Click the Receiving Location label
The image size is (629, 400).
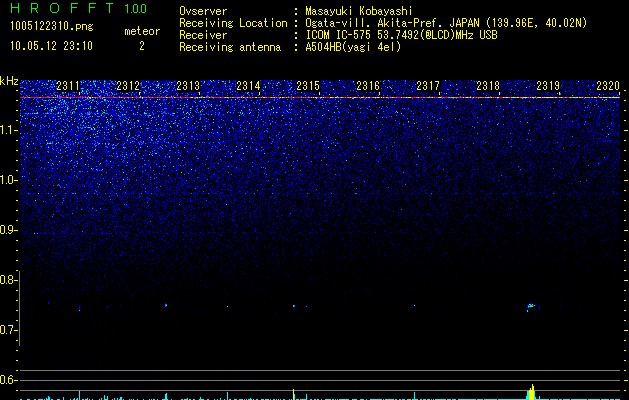[x=233, y=23]
